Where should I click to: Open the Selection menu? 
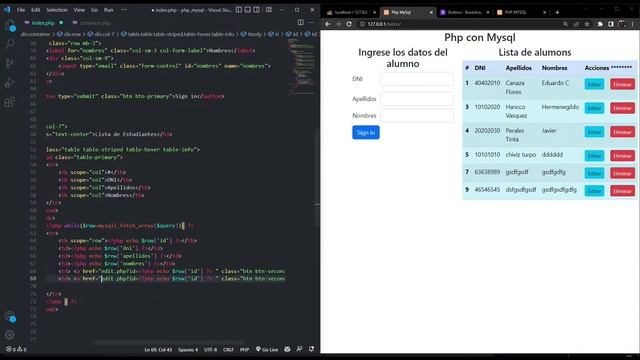[x=57, y=10]
